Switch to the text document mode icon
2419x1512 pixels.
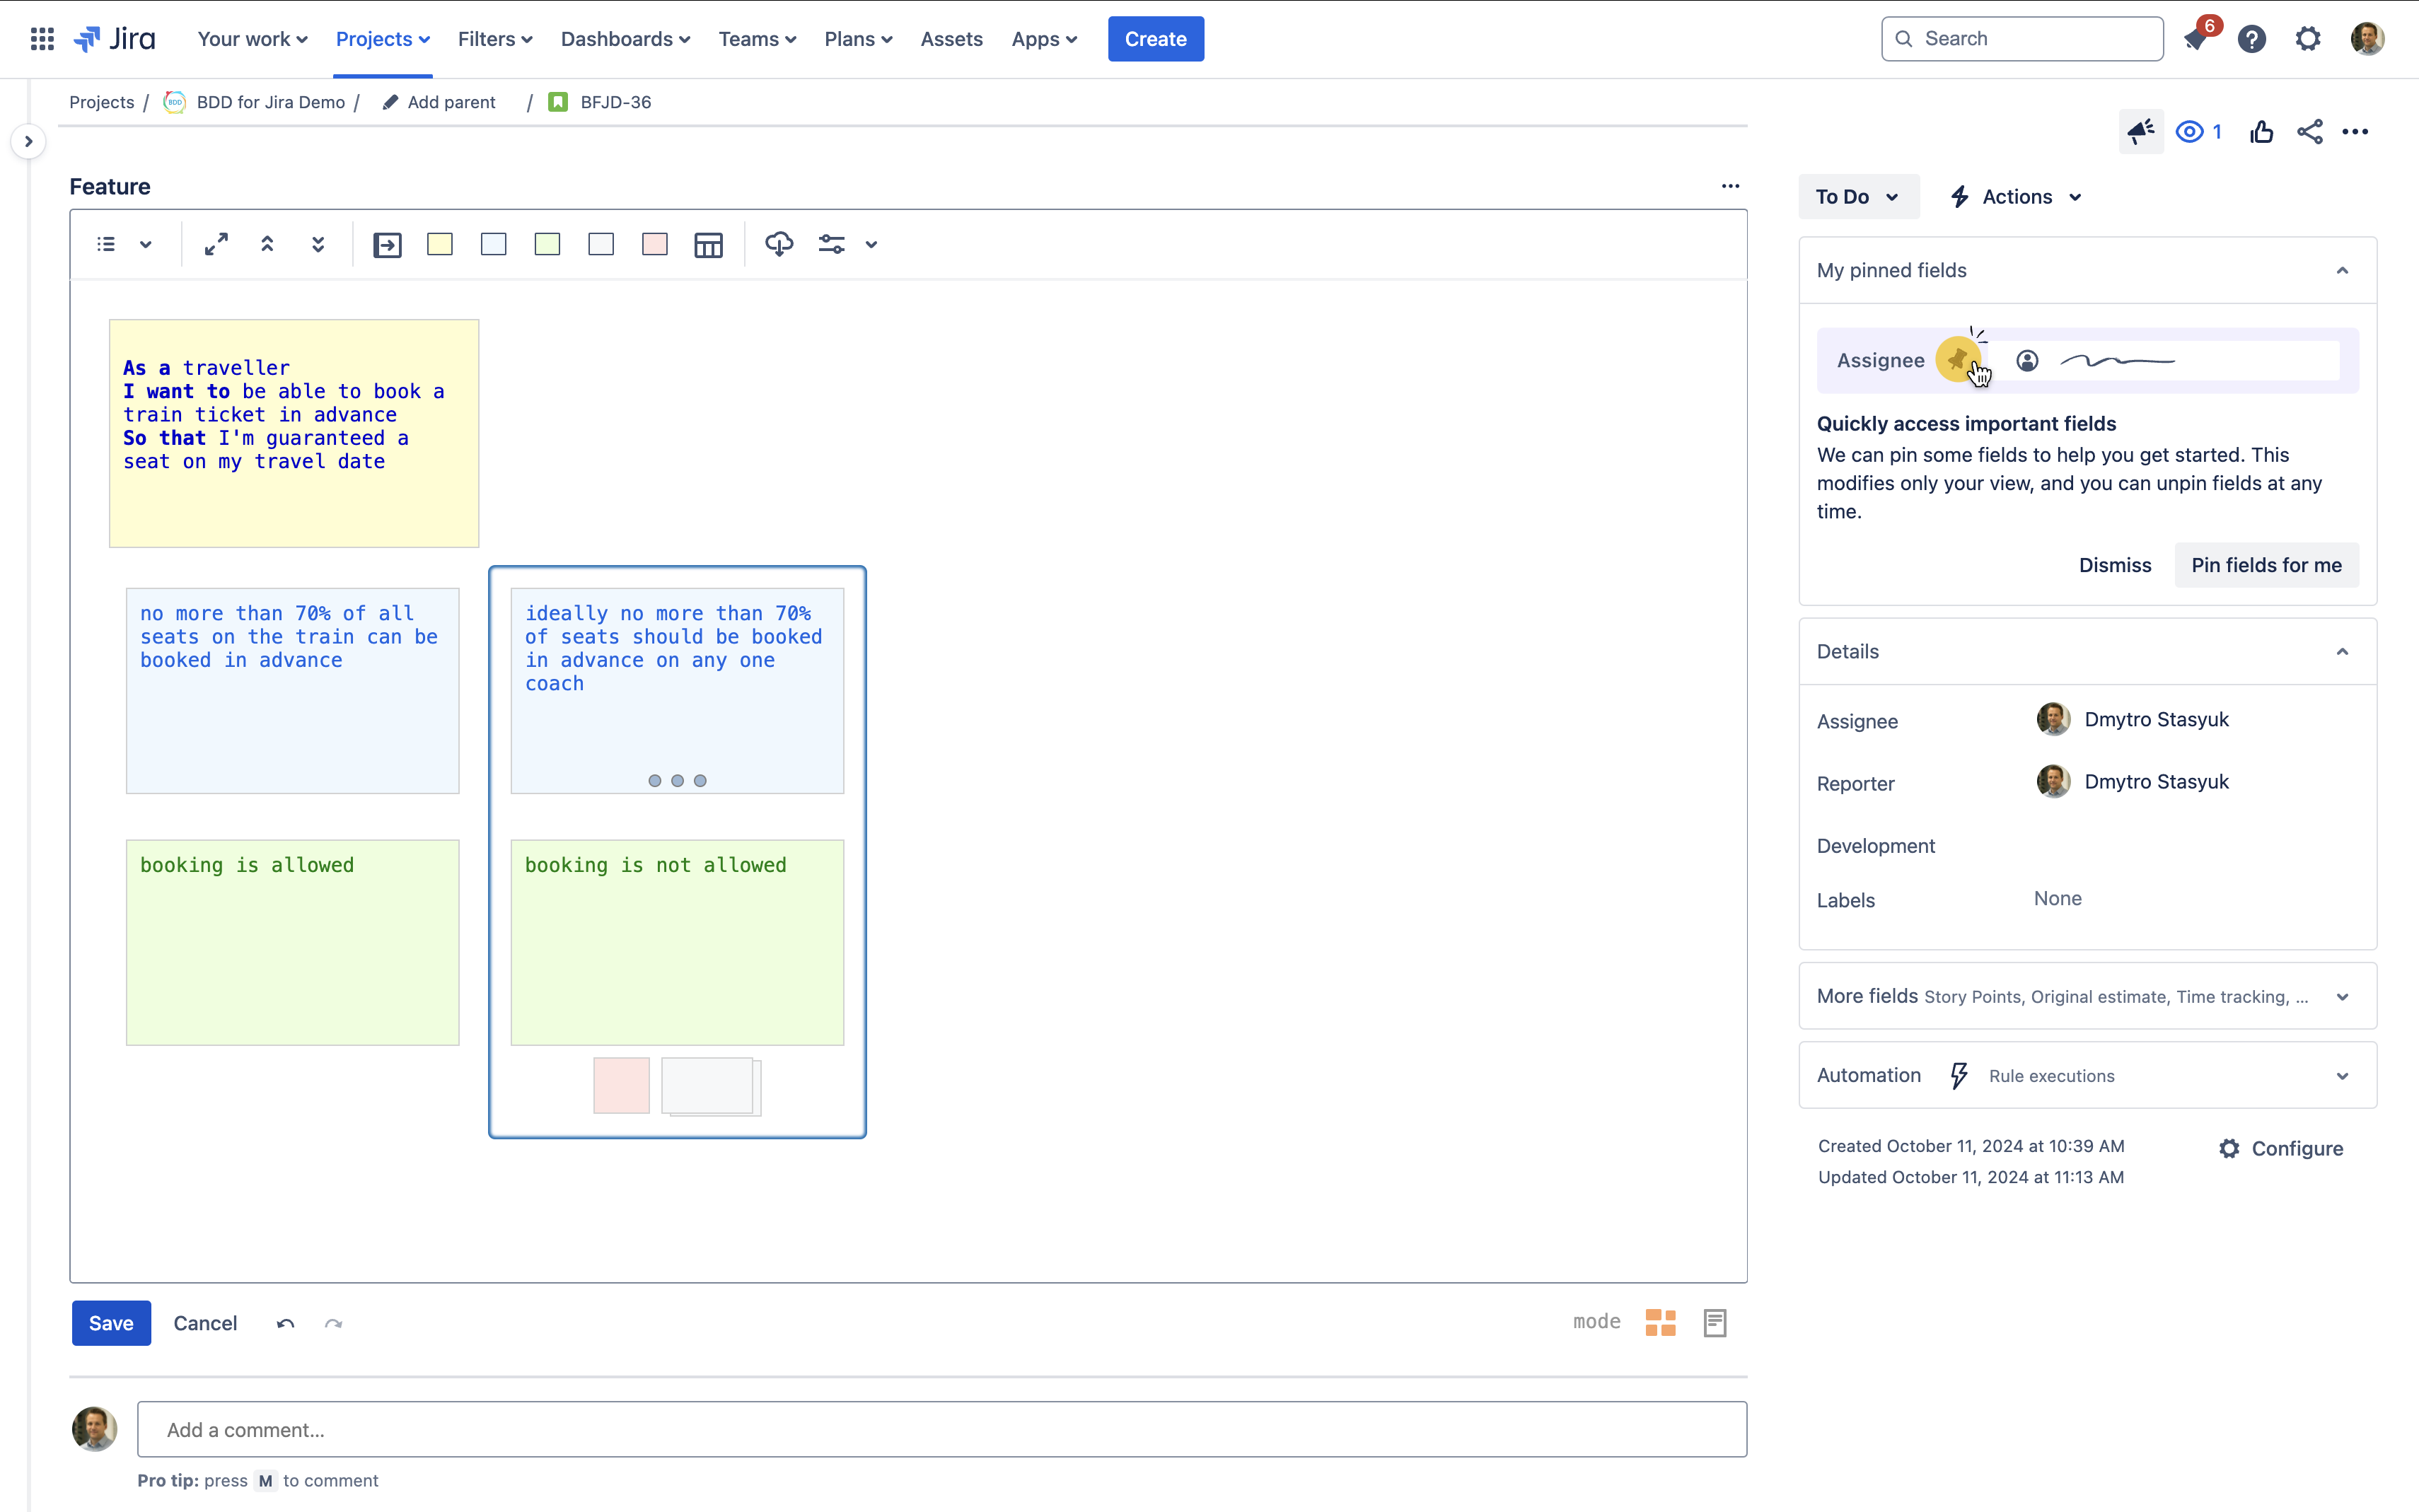tap(1715, 1323)
